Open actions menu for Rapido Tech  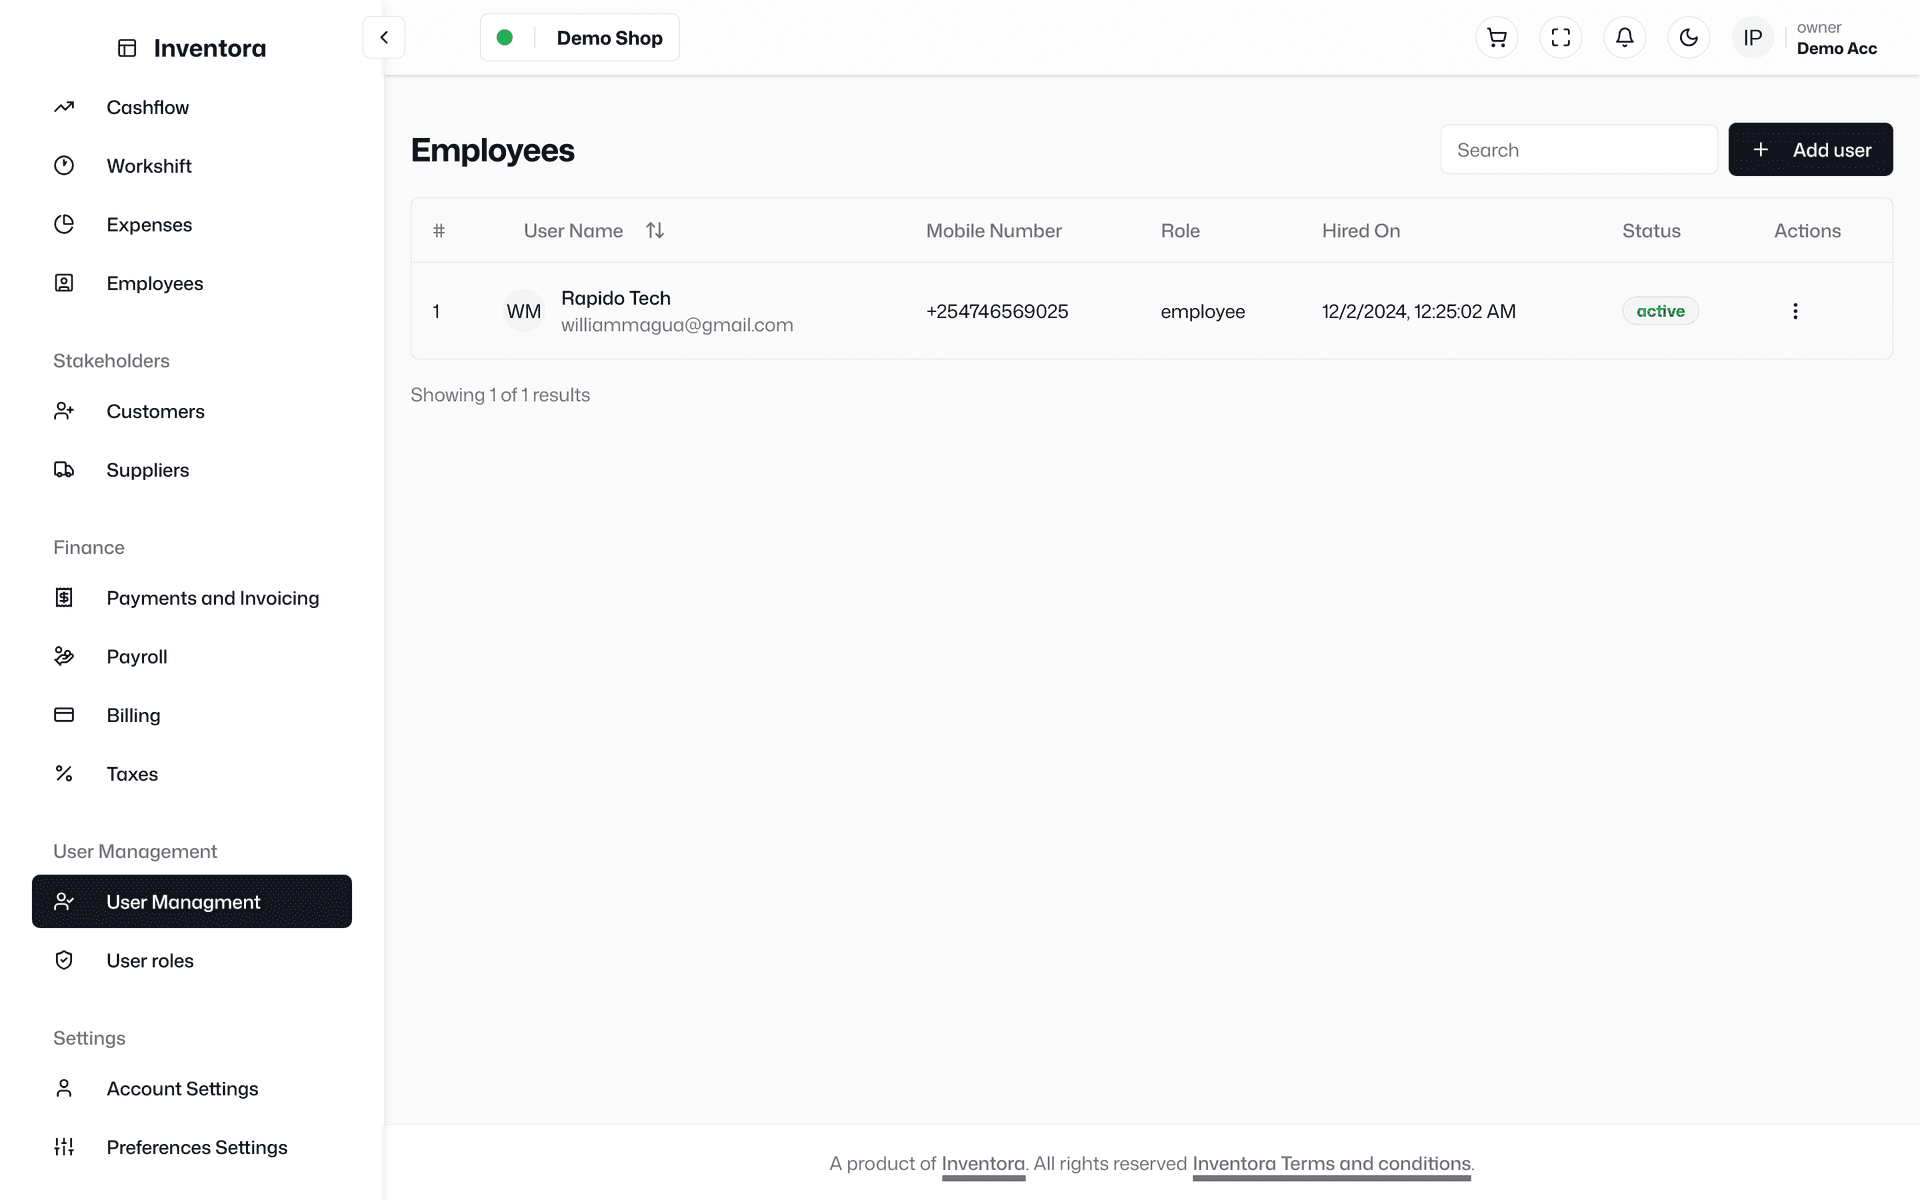point(1795,311)
